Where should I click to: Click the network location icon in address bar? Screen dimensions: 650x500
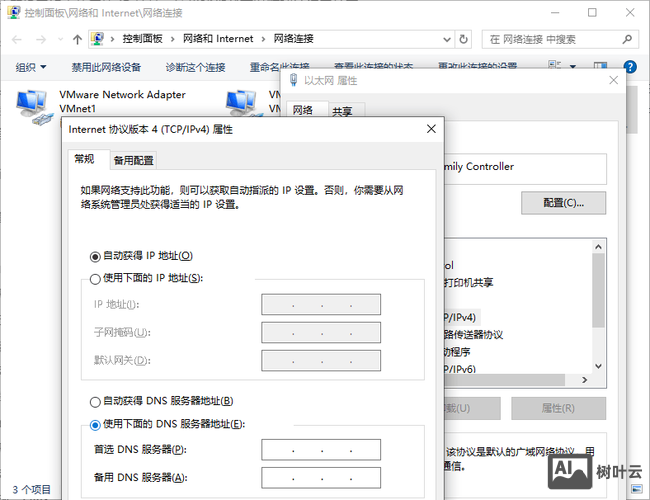tap(97, 39)
